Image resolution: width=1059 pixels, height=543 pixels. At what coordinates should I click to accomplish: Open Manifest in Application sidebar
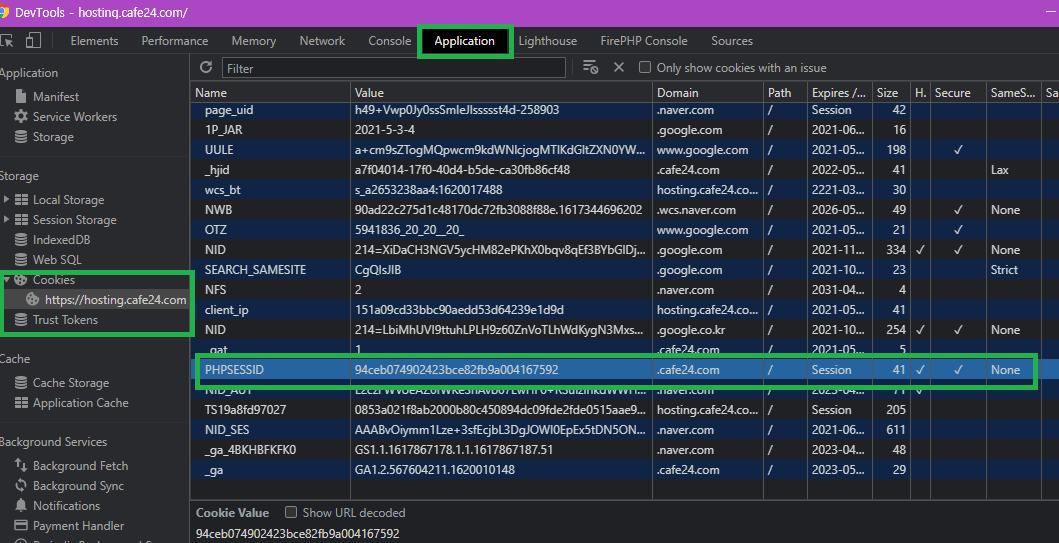coord(55,97)
